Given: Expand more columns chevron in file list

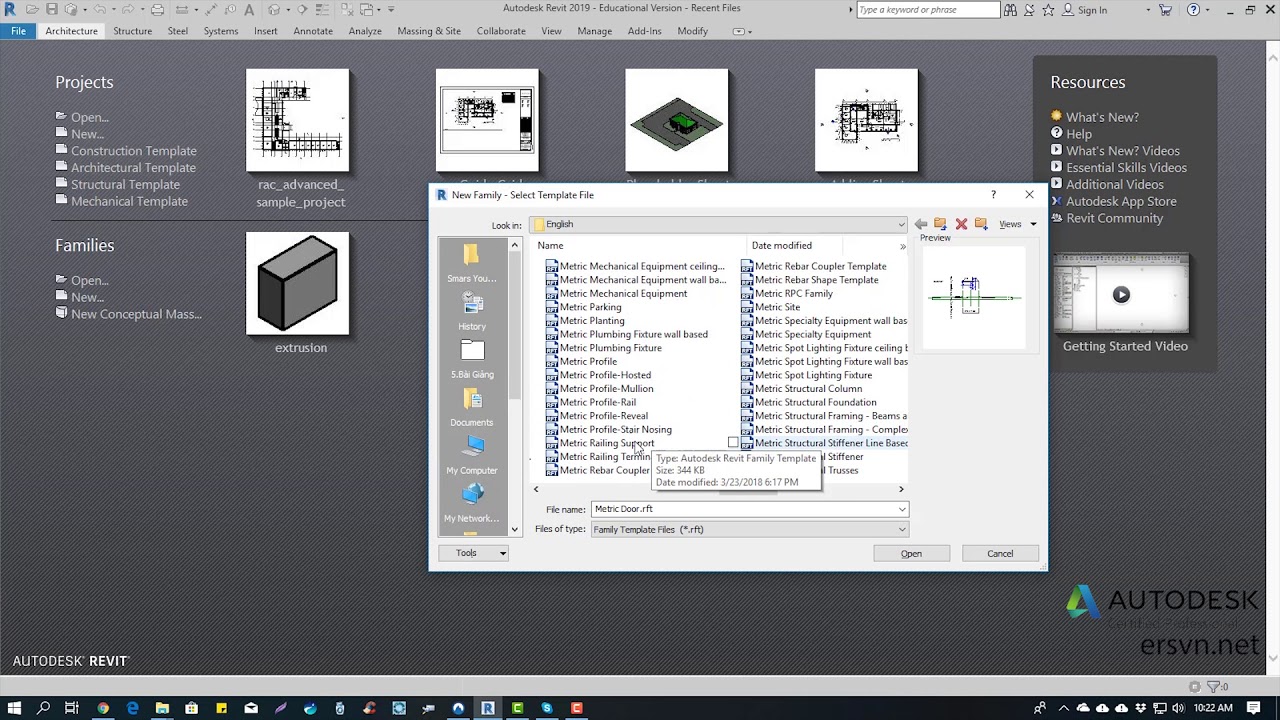Looking at the screenshot, I should pos(902,246).
